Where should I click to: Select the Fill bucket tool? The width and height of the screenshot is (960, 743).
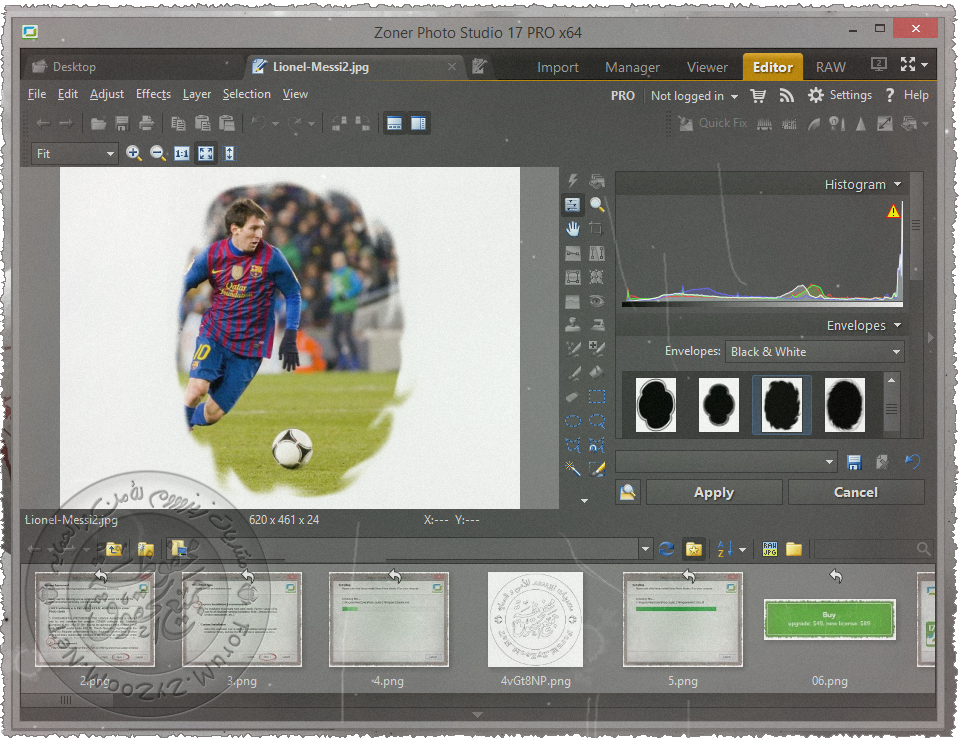coord(597,373)
